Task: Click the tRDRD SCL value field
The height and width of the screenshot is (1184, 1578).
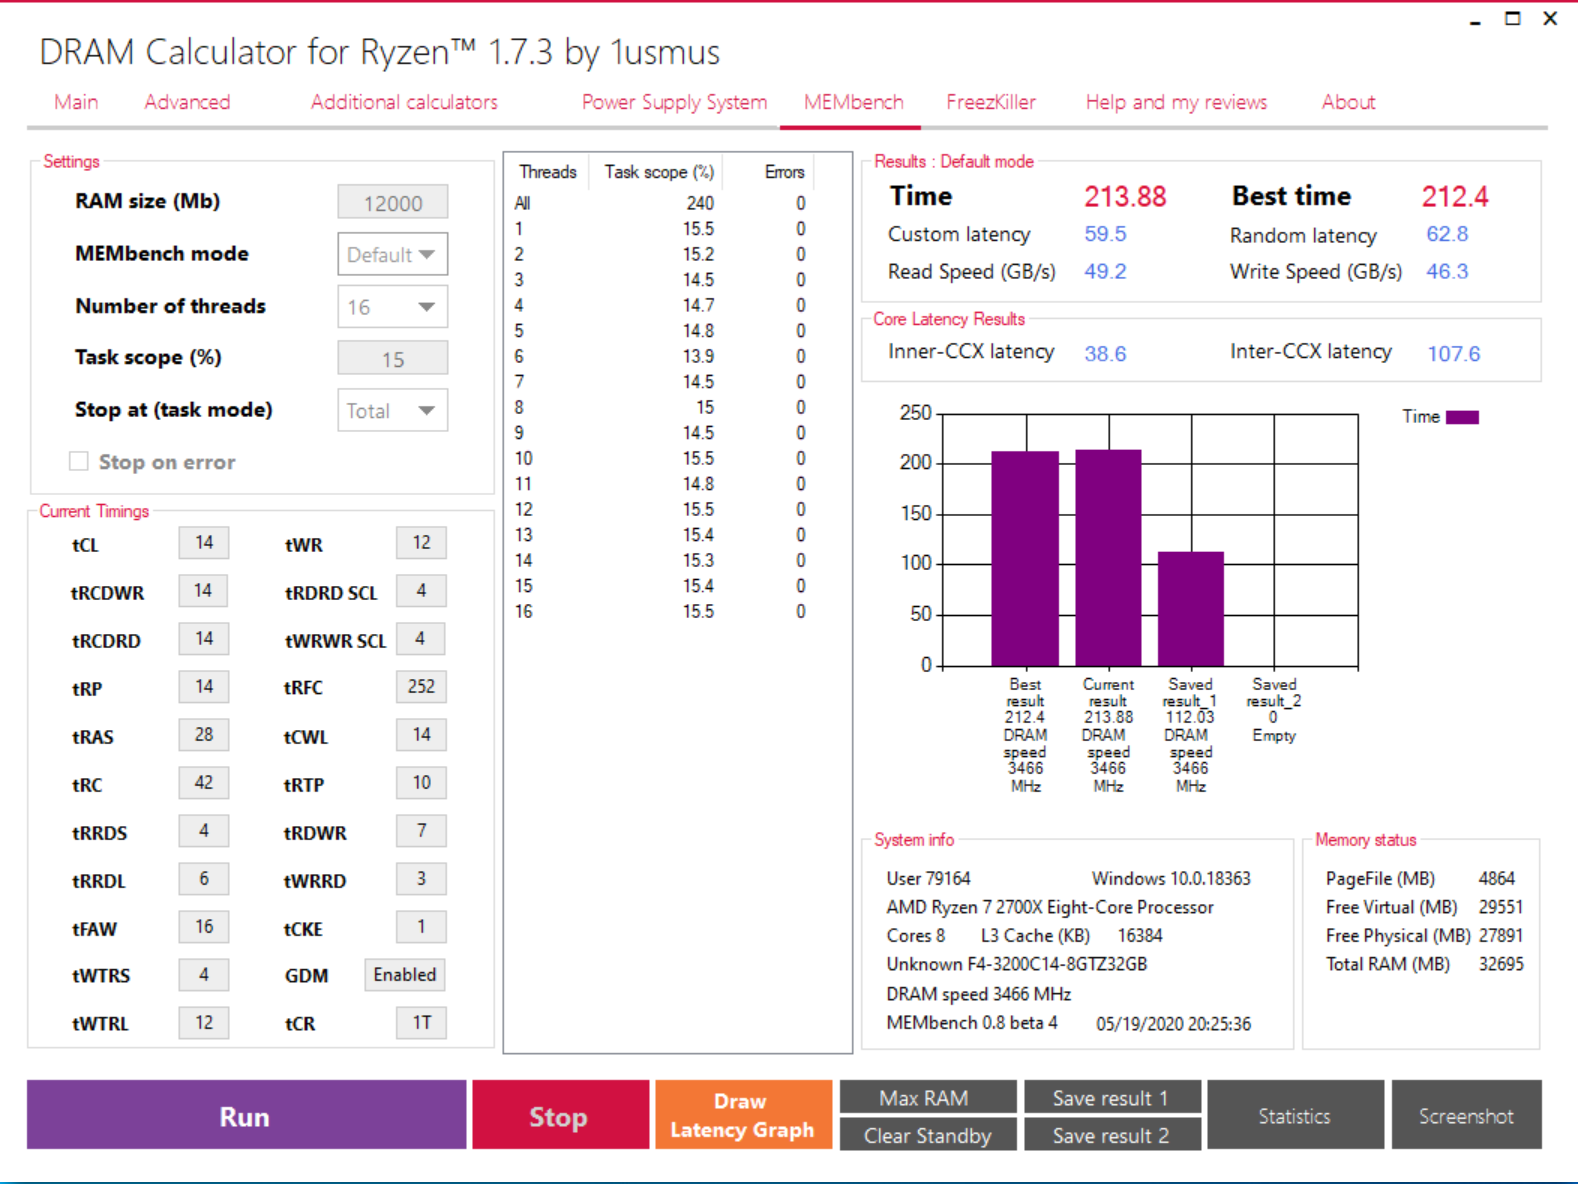Action: coord(421,591)
